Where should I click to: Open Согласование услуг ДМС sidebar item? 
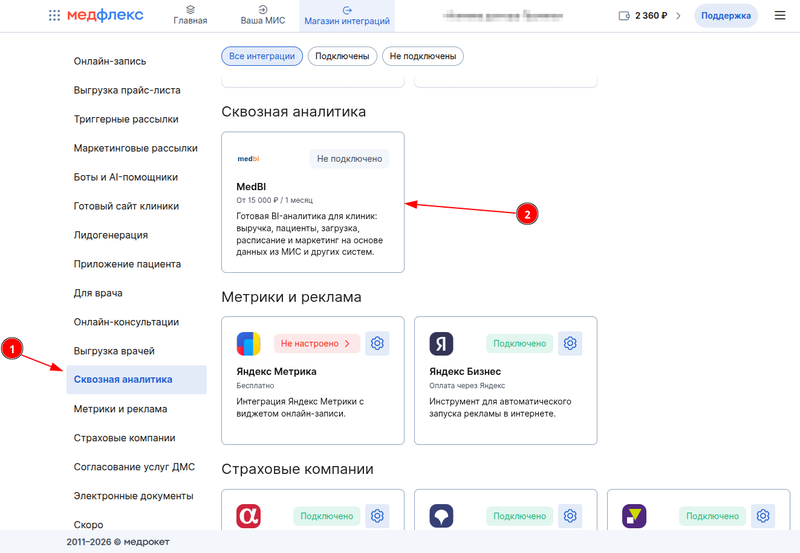pyautogui.click(x=134, y=467)
